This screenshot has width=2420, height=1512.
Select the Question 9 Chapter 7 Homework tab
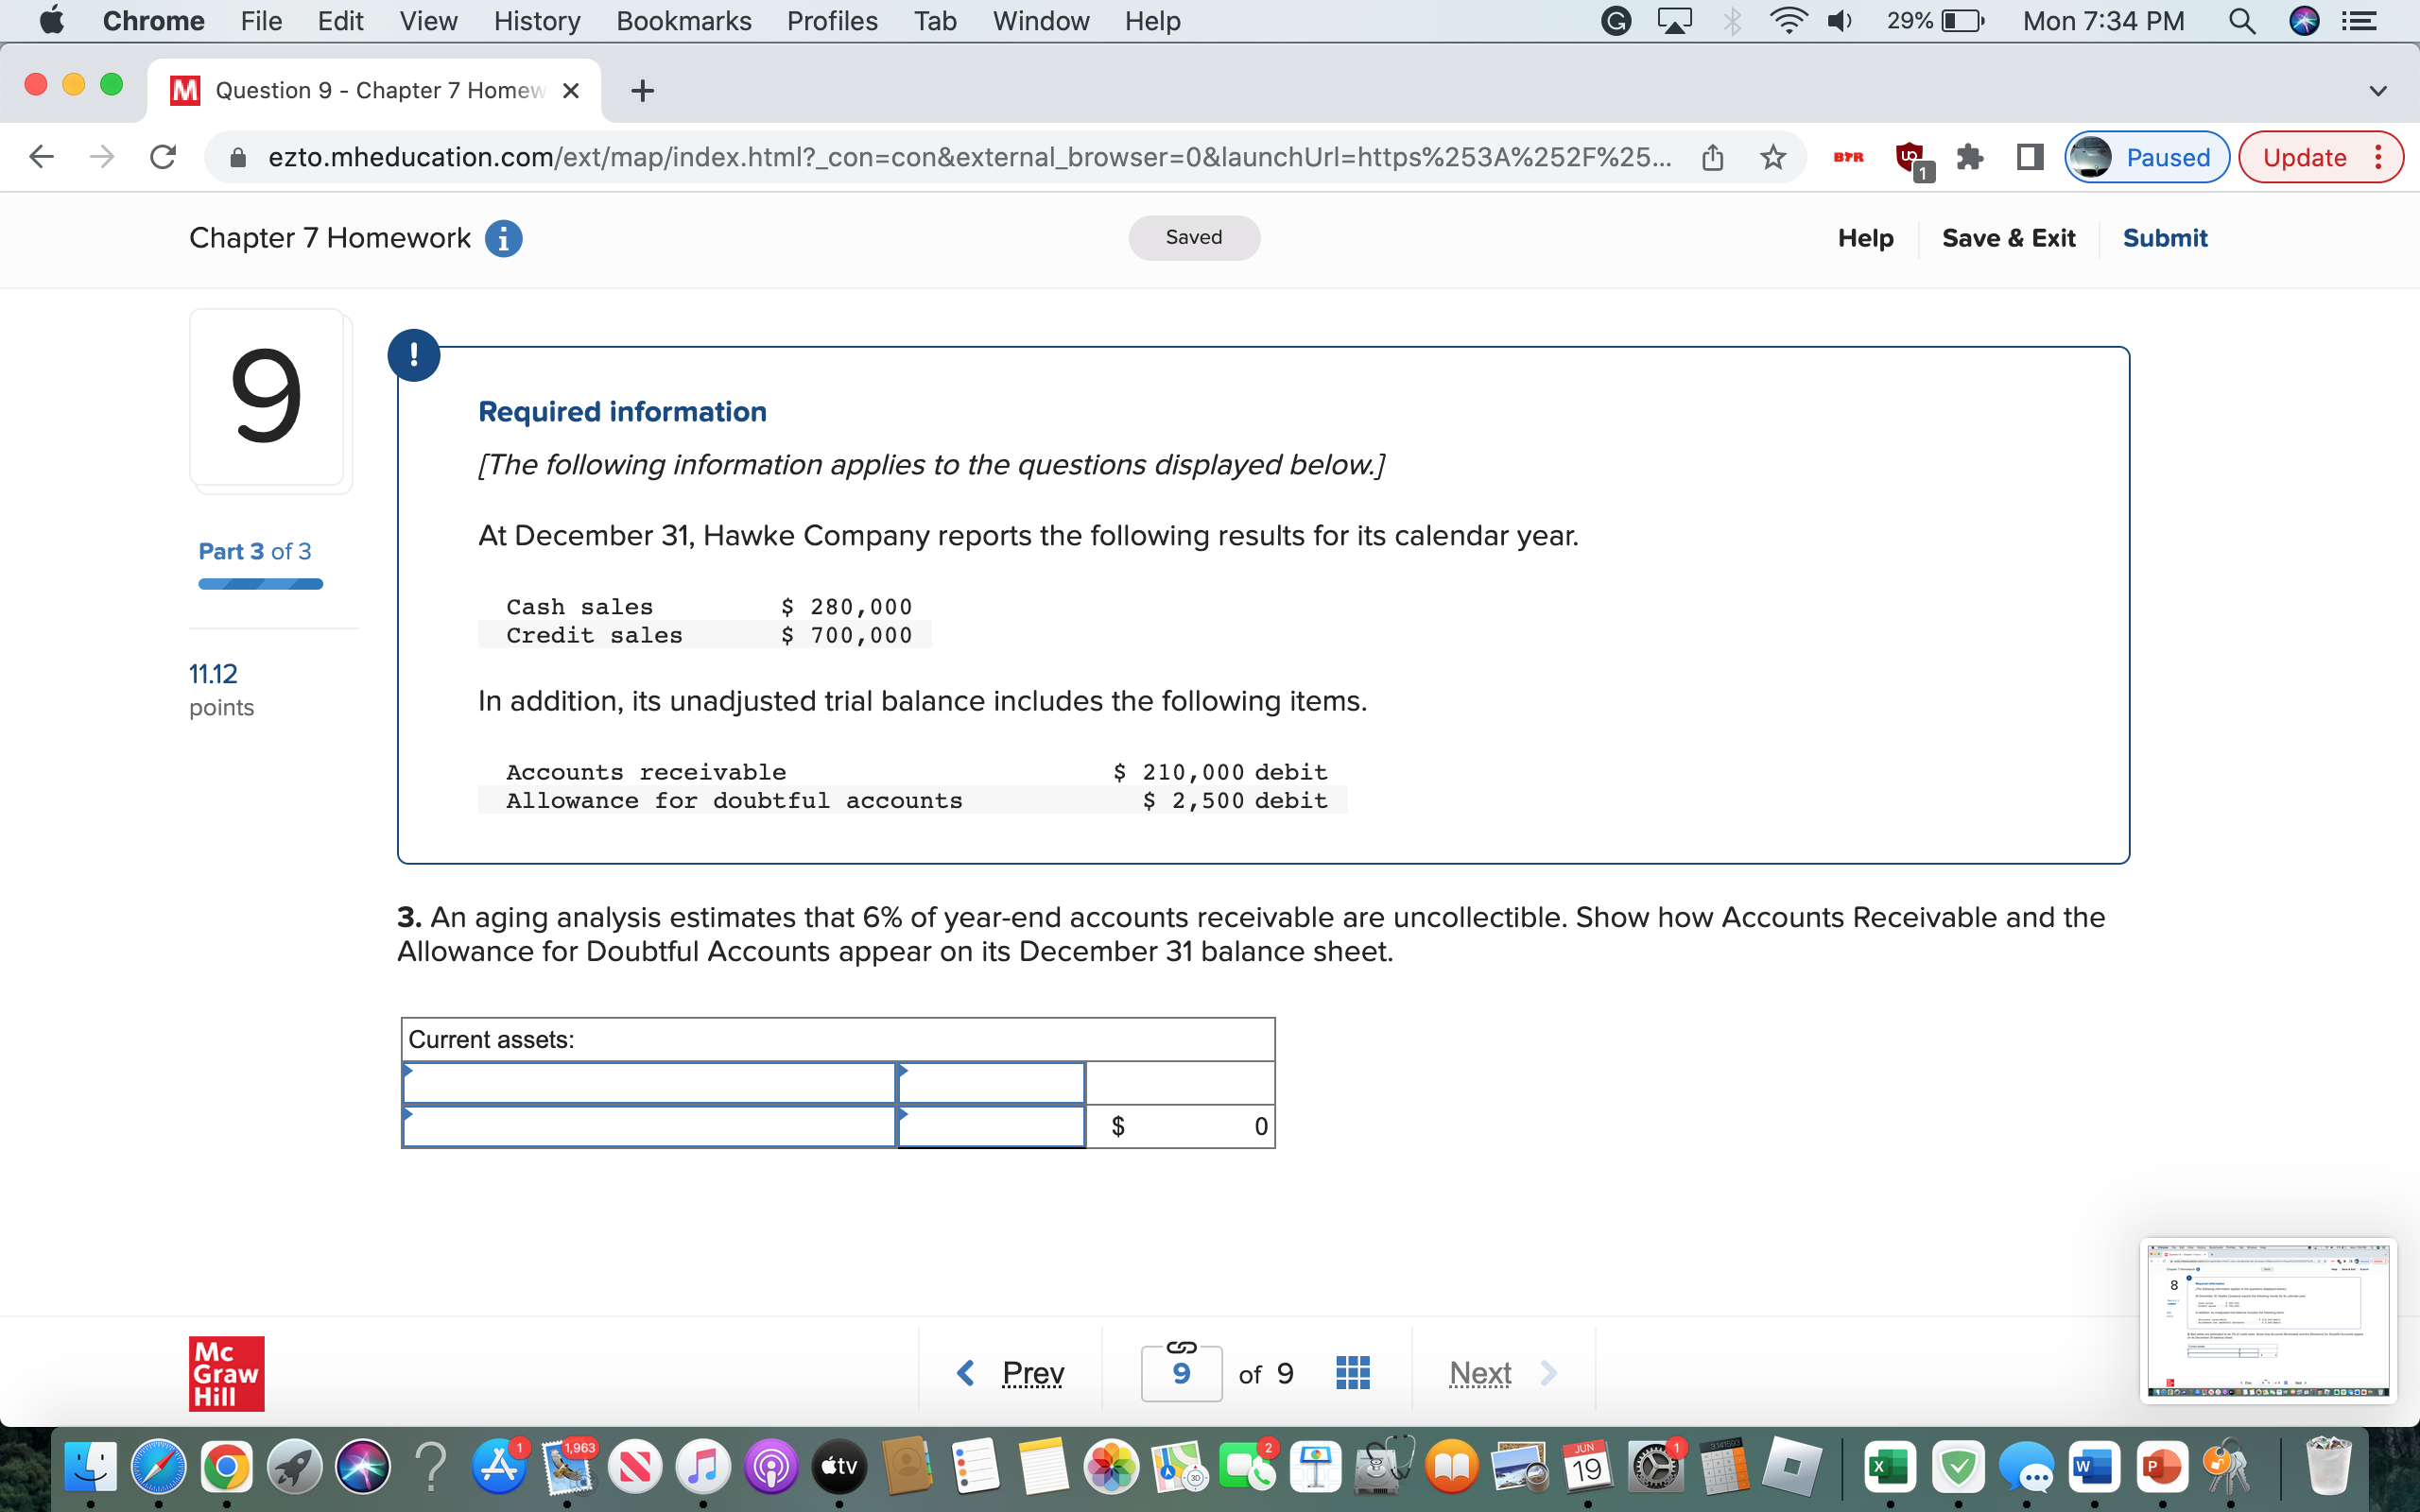[370, 90]
